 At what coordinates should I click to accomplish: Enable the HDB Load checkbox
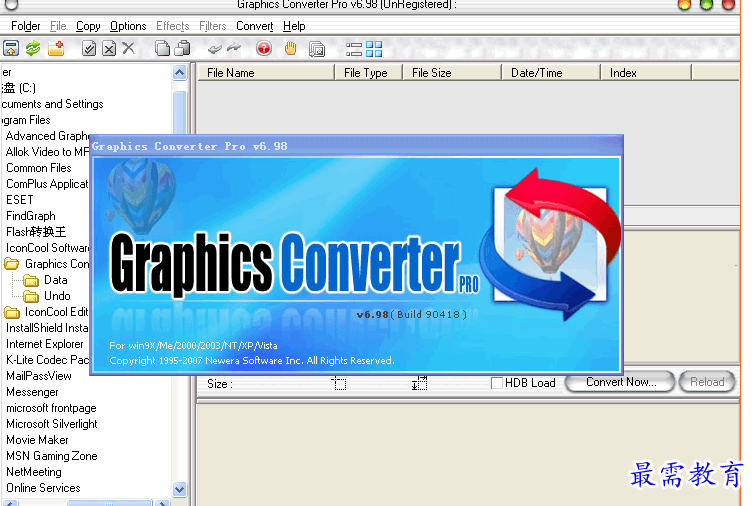[497, 383]
